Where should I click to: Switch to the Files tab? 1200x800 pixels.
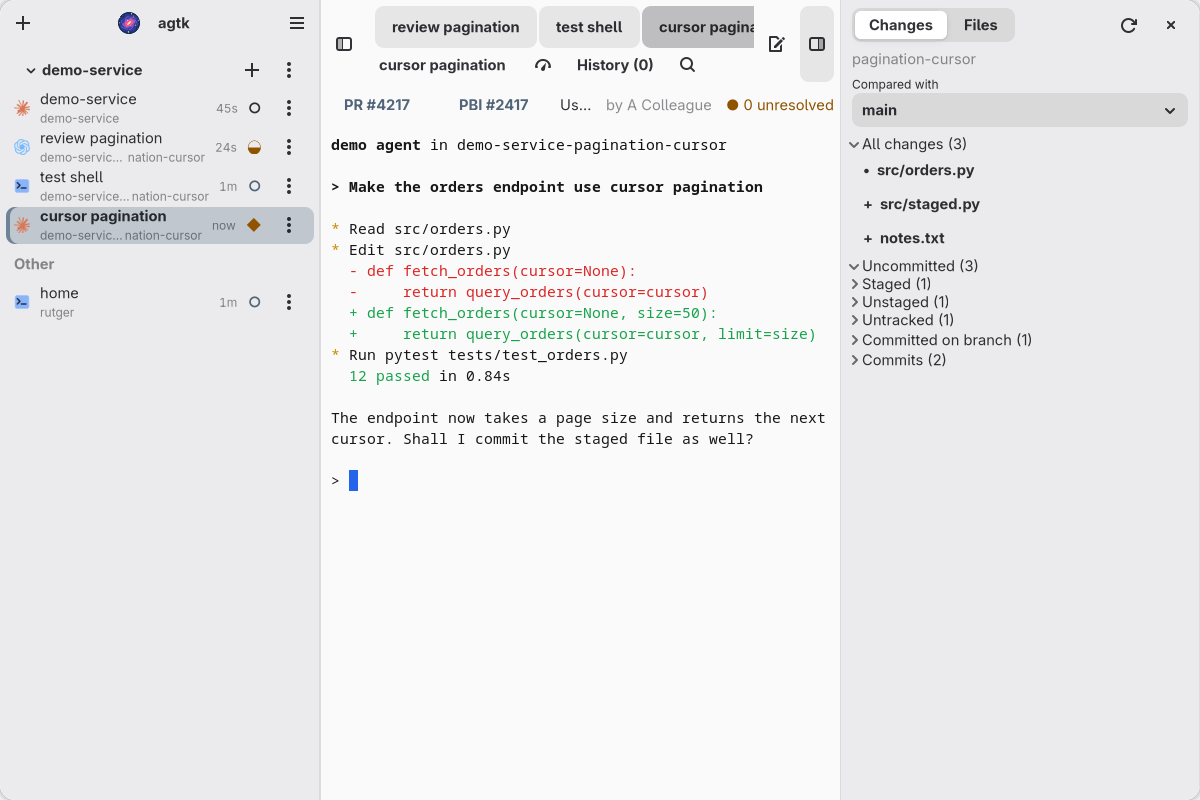(x=980, y=25)
